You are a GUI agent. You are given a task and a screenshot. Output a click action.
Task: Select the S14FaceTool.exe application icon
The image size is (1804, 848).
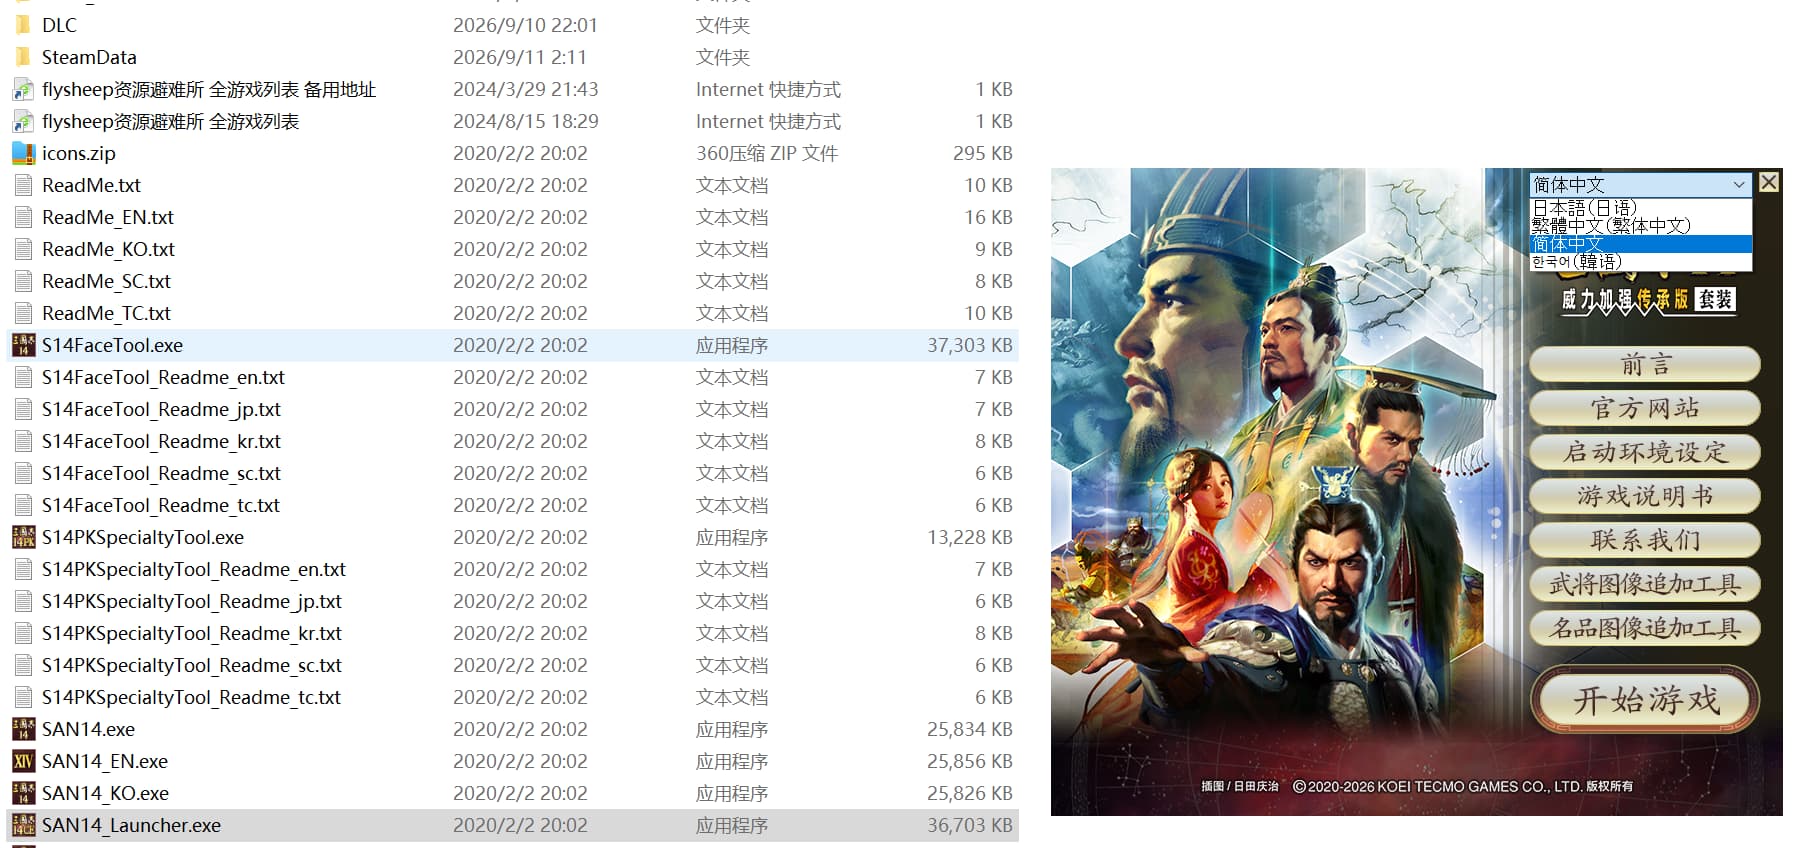[23, 345]
